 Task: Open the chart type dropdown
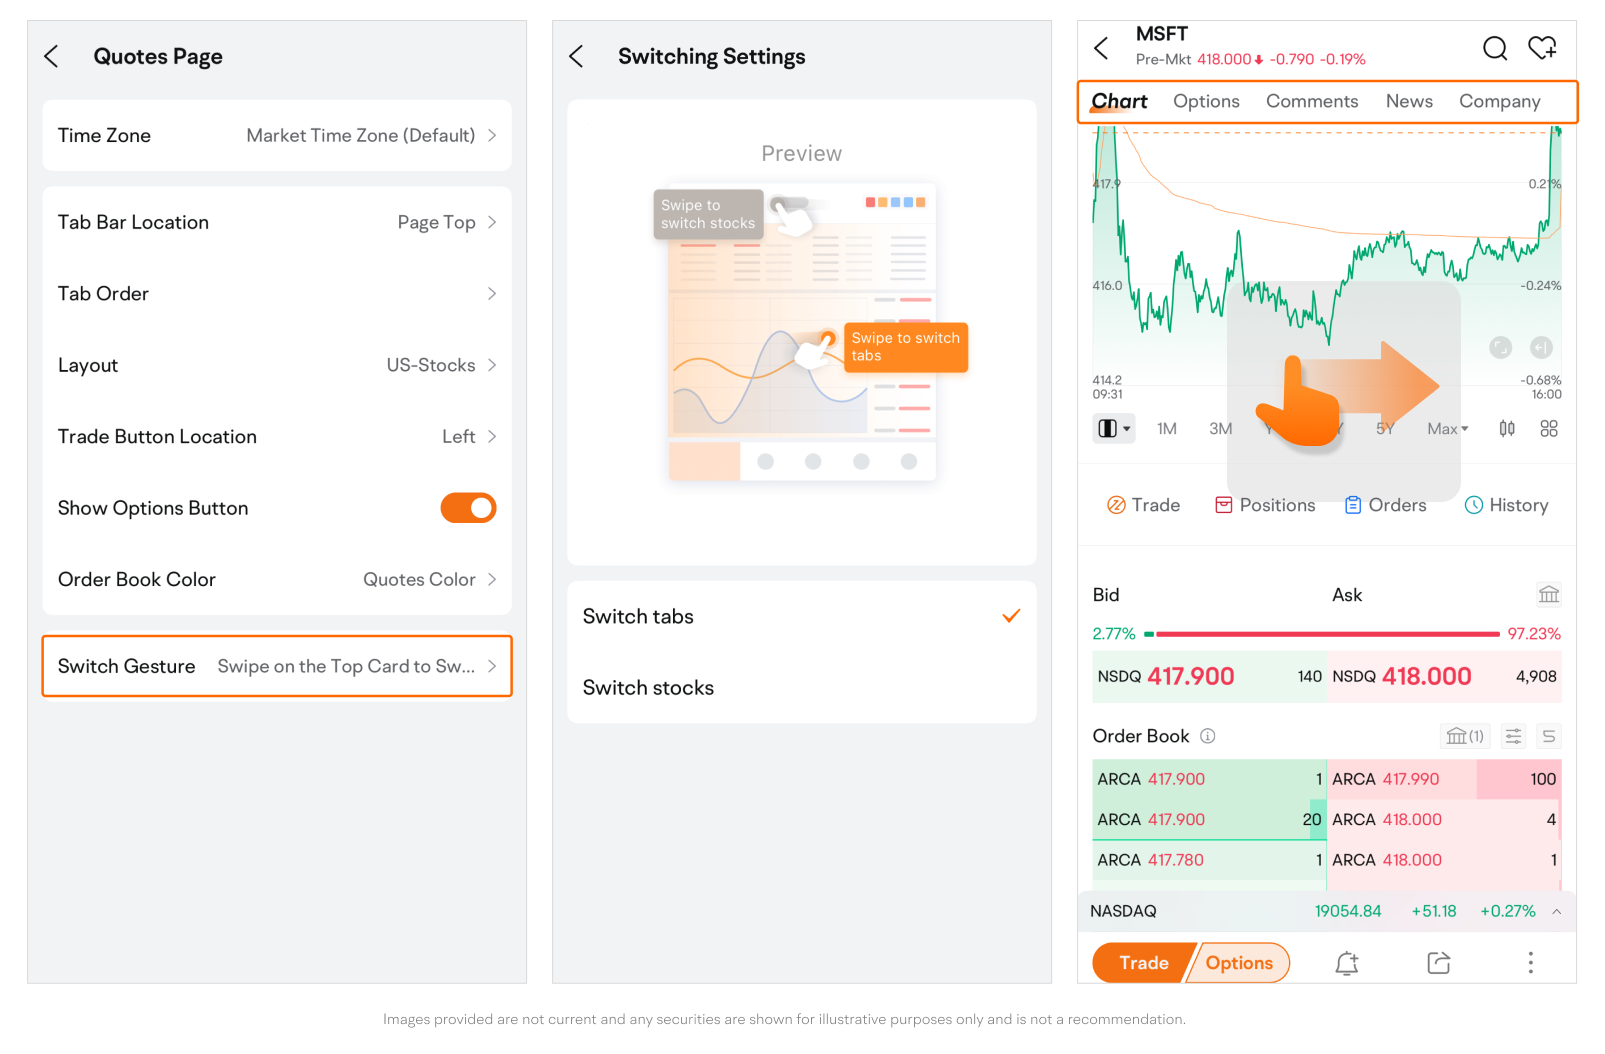click(x=1113, y=429)
